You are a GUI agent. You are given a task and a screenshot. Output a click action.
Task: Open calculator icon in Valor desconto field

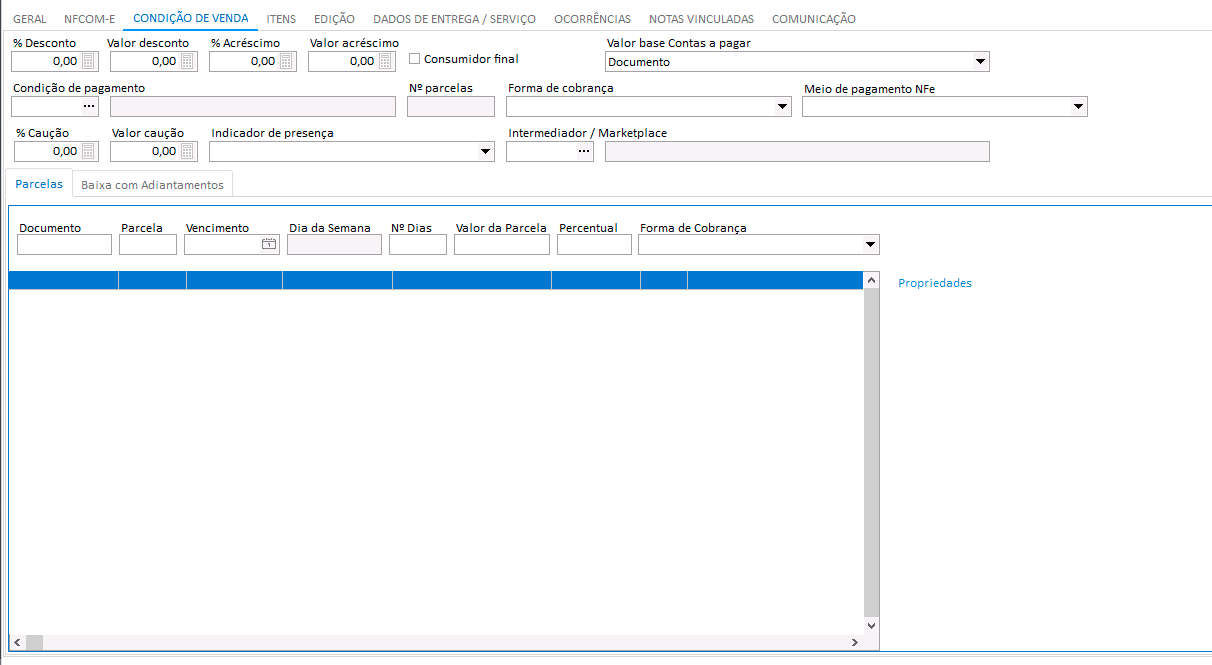click(187, 62)
